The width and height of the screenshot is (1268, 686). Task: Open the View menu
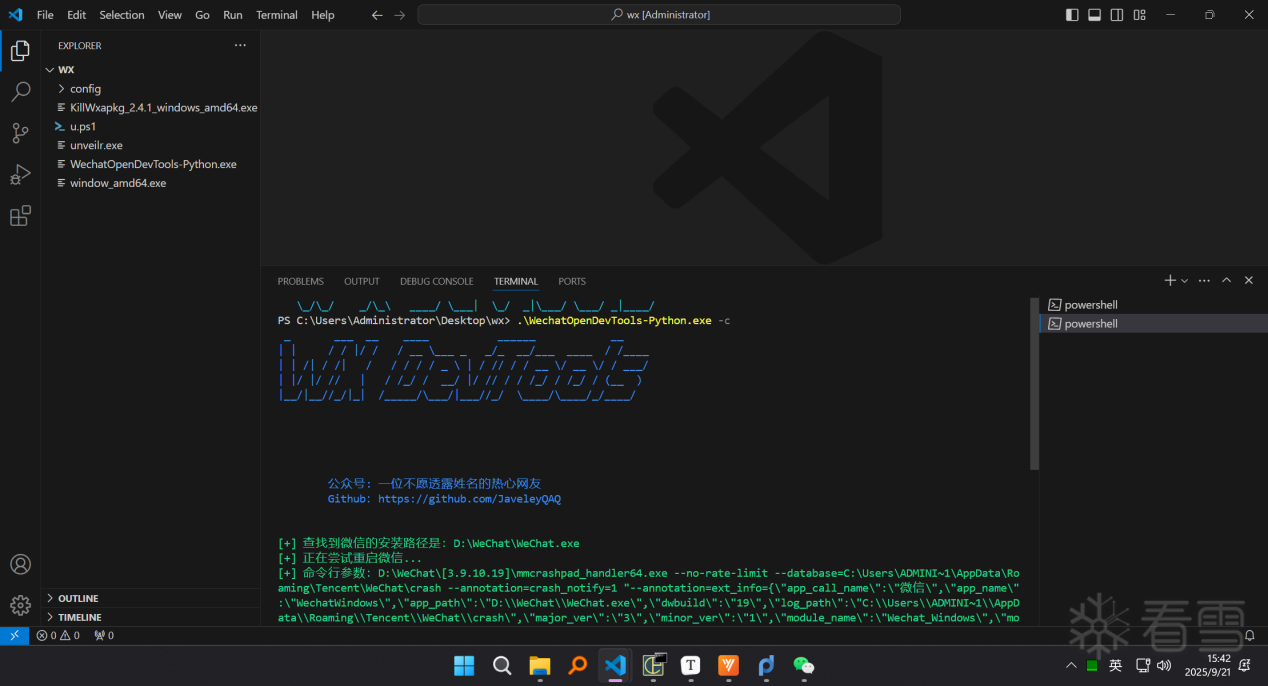click(x=170, y=15)
